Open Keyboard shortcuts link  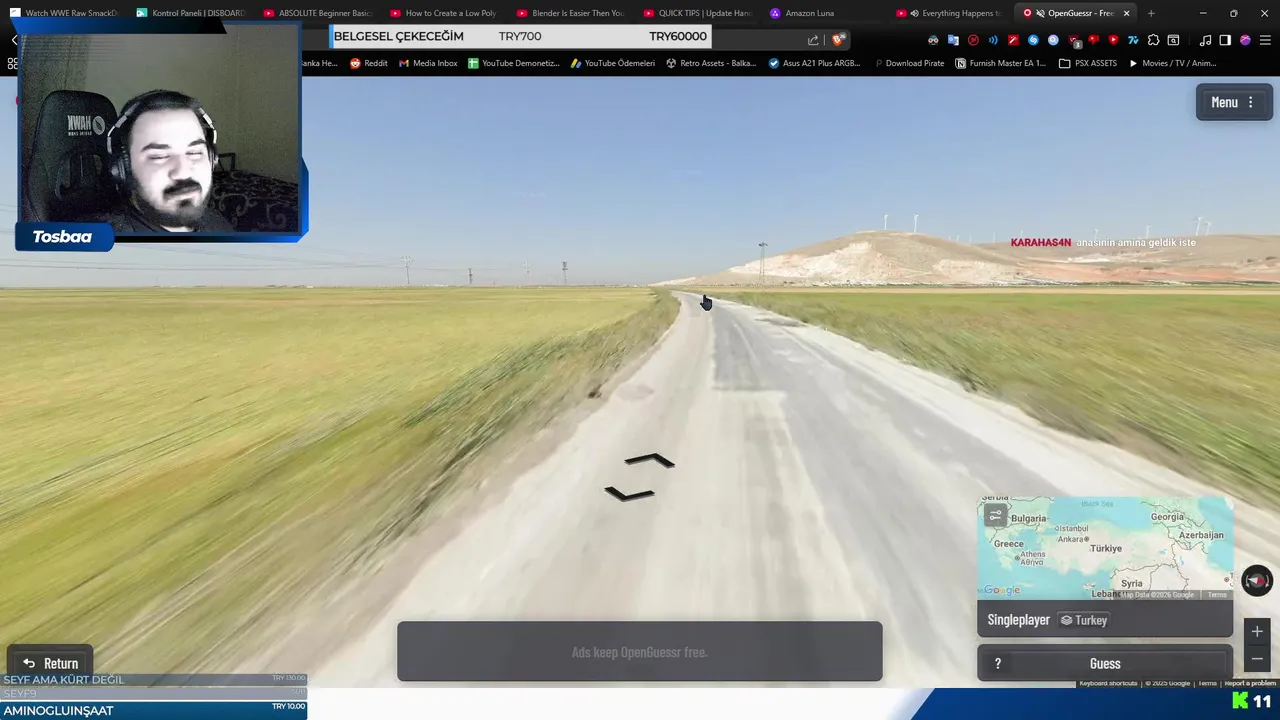1108,683
